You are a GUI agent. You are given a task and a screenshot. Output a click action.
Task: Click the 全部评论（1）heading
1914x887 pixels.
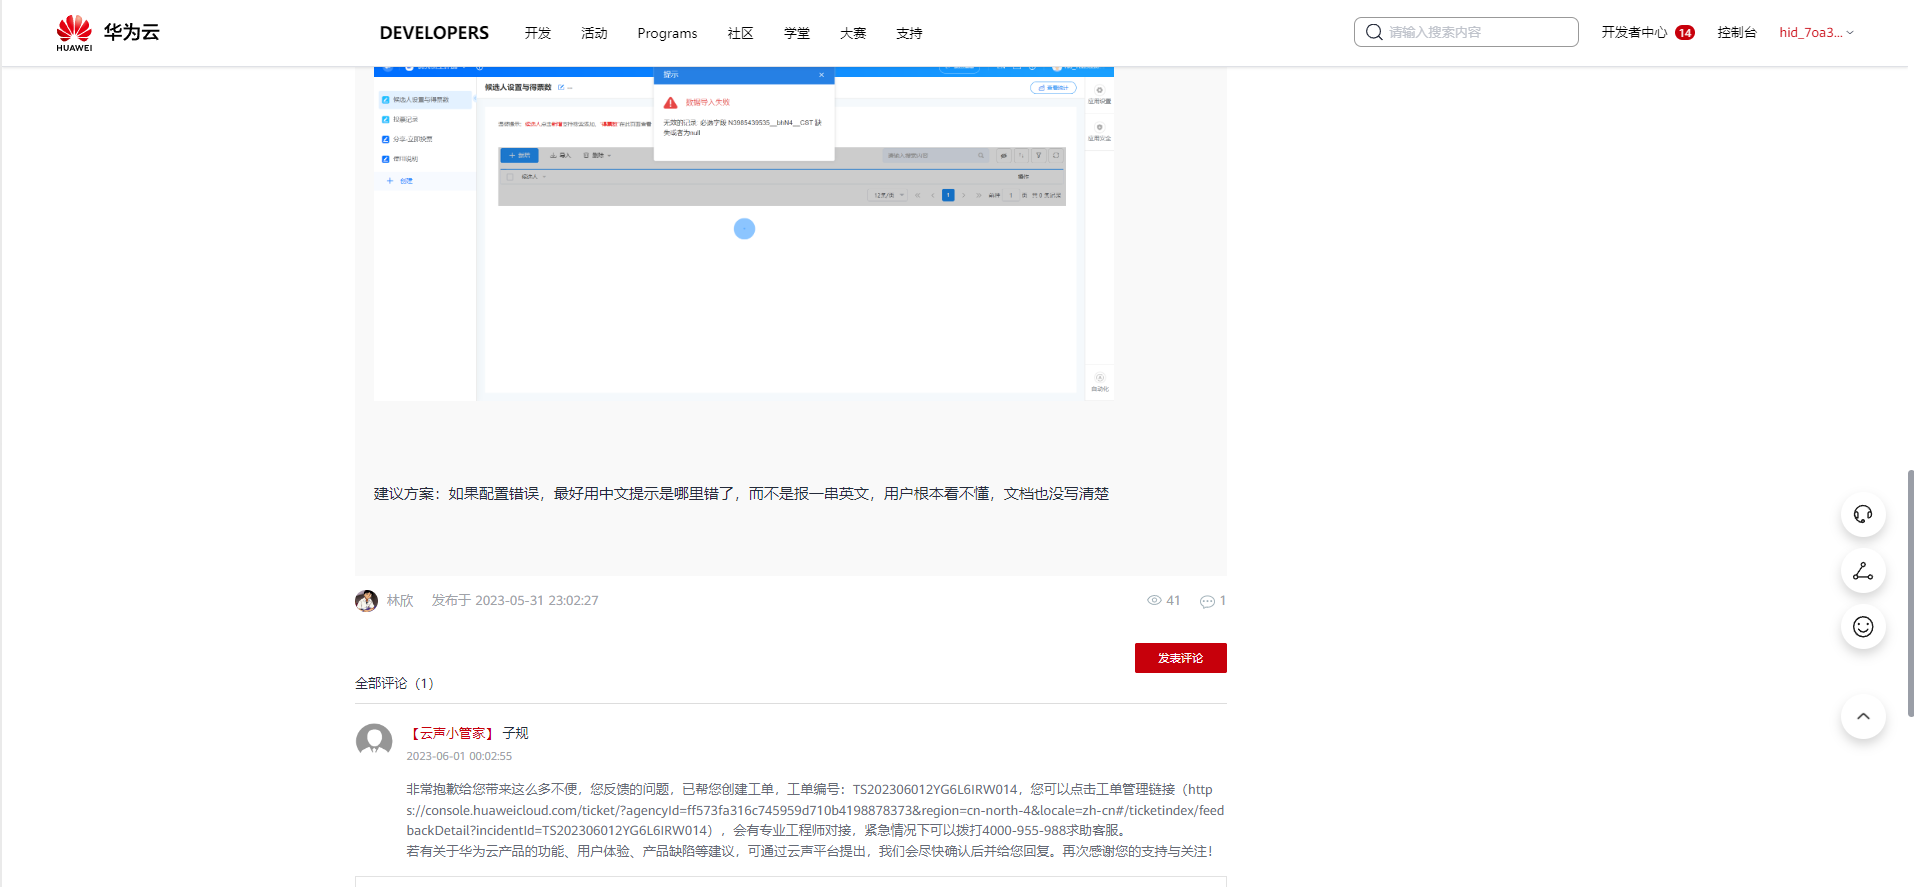pyautogui.click(x=395, y=683)
